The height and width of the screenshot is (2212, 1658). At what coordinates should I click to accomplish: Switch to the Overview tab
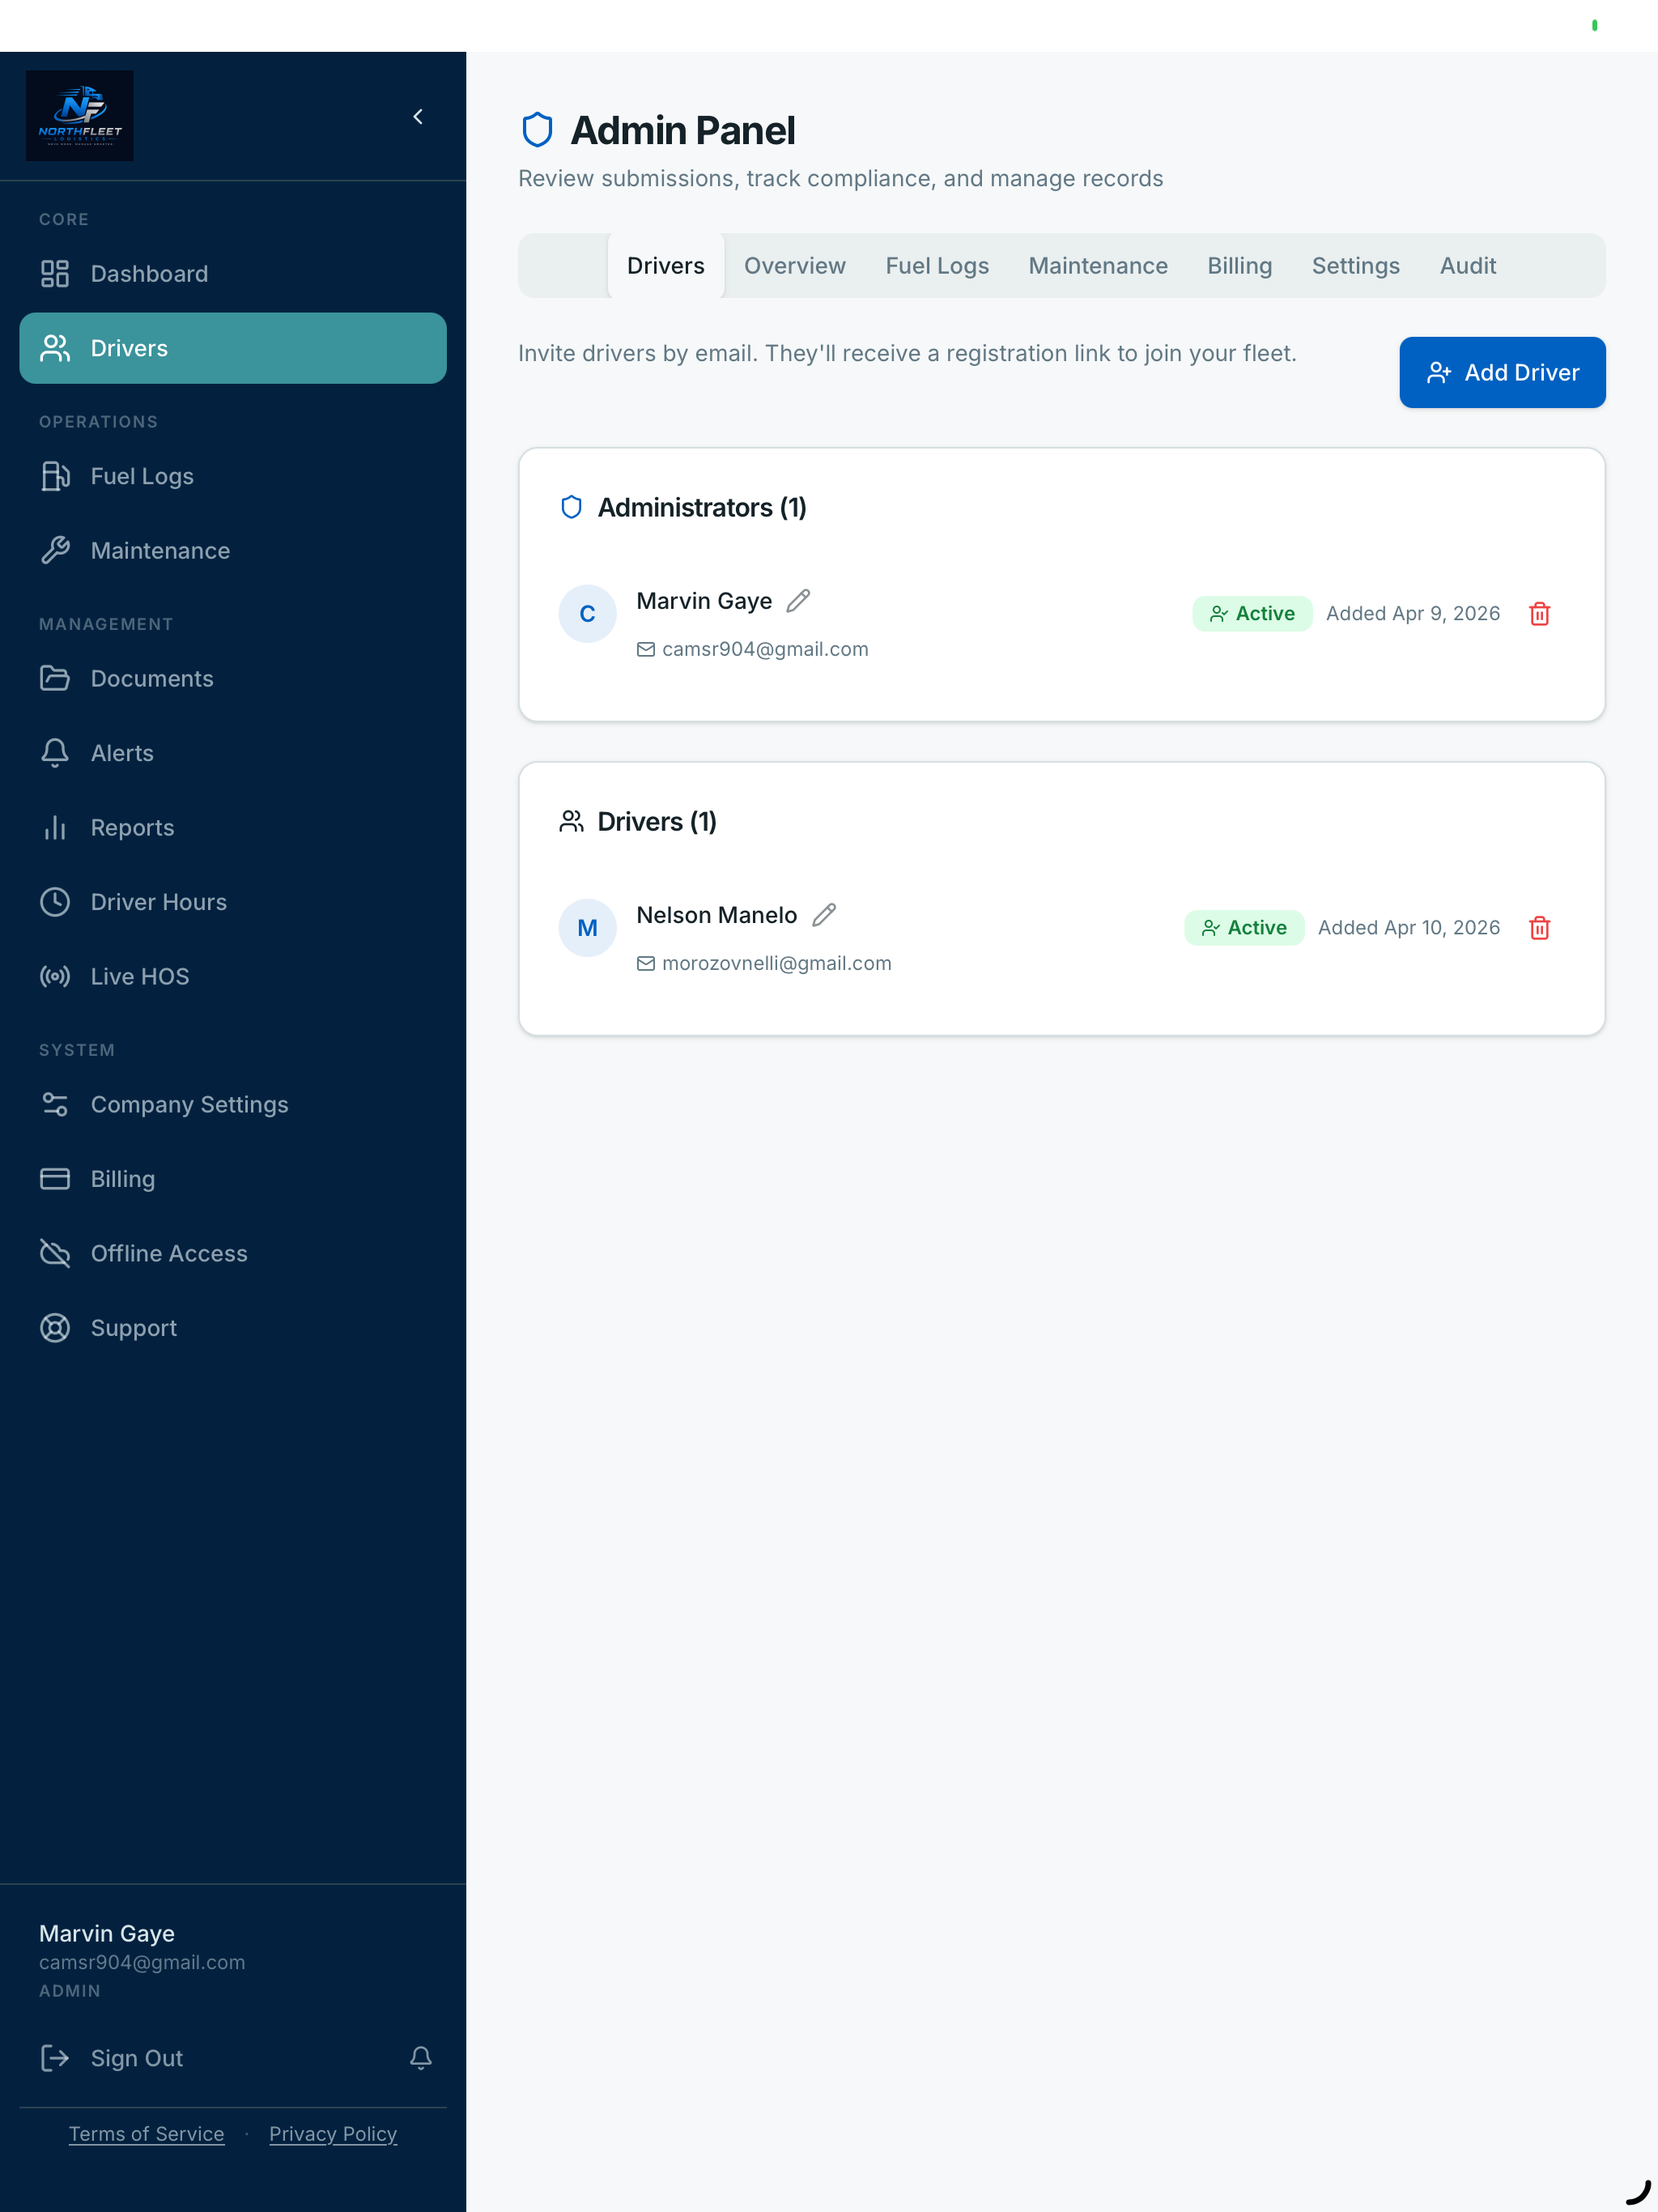tap(795, 266)
